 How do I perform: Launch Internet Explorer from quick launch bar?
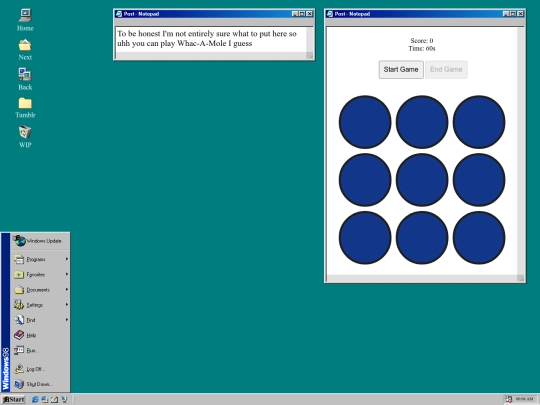pos(35,399)
